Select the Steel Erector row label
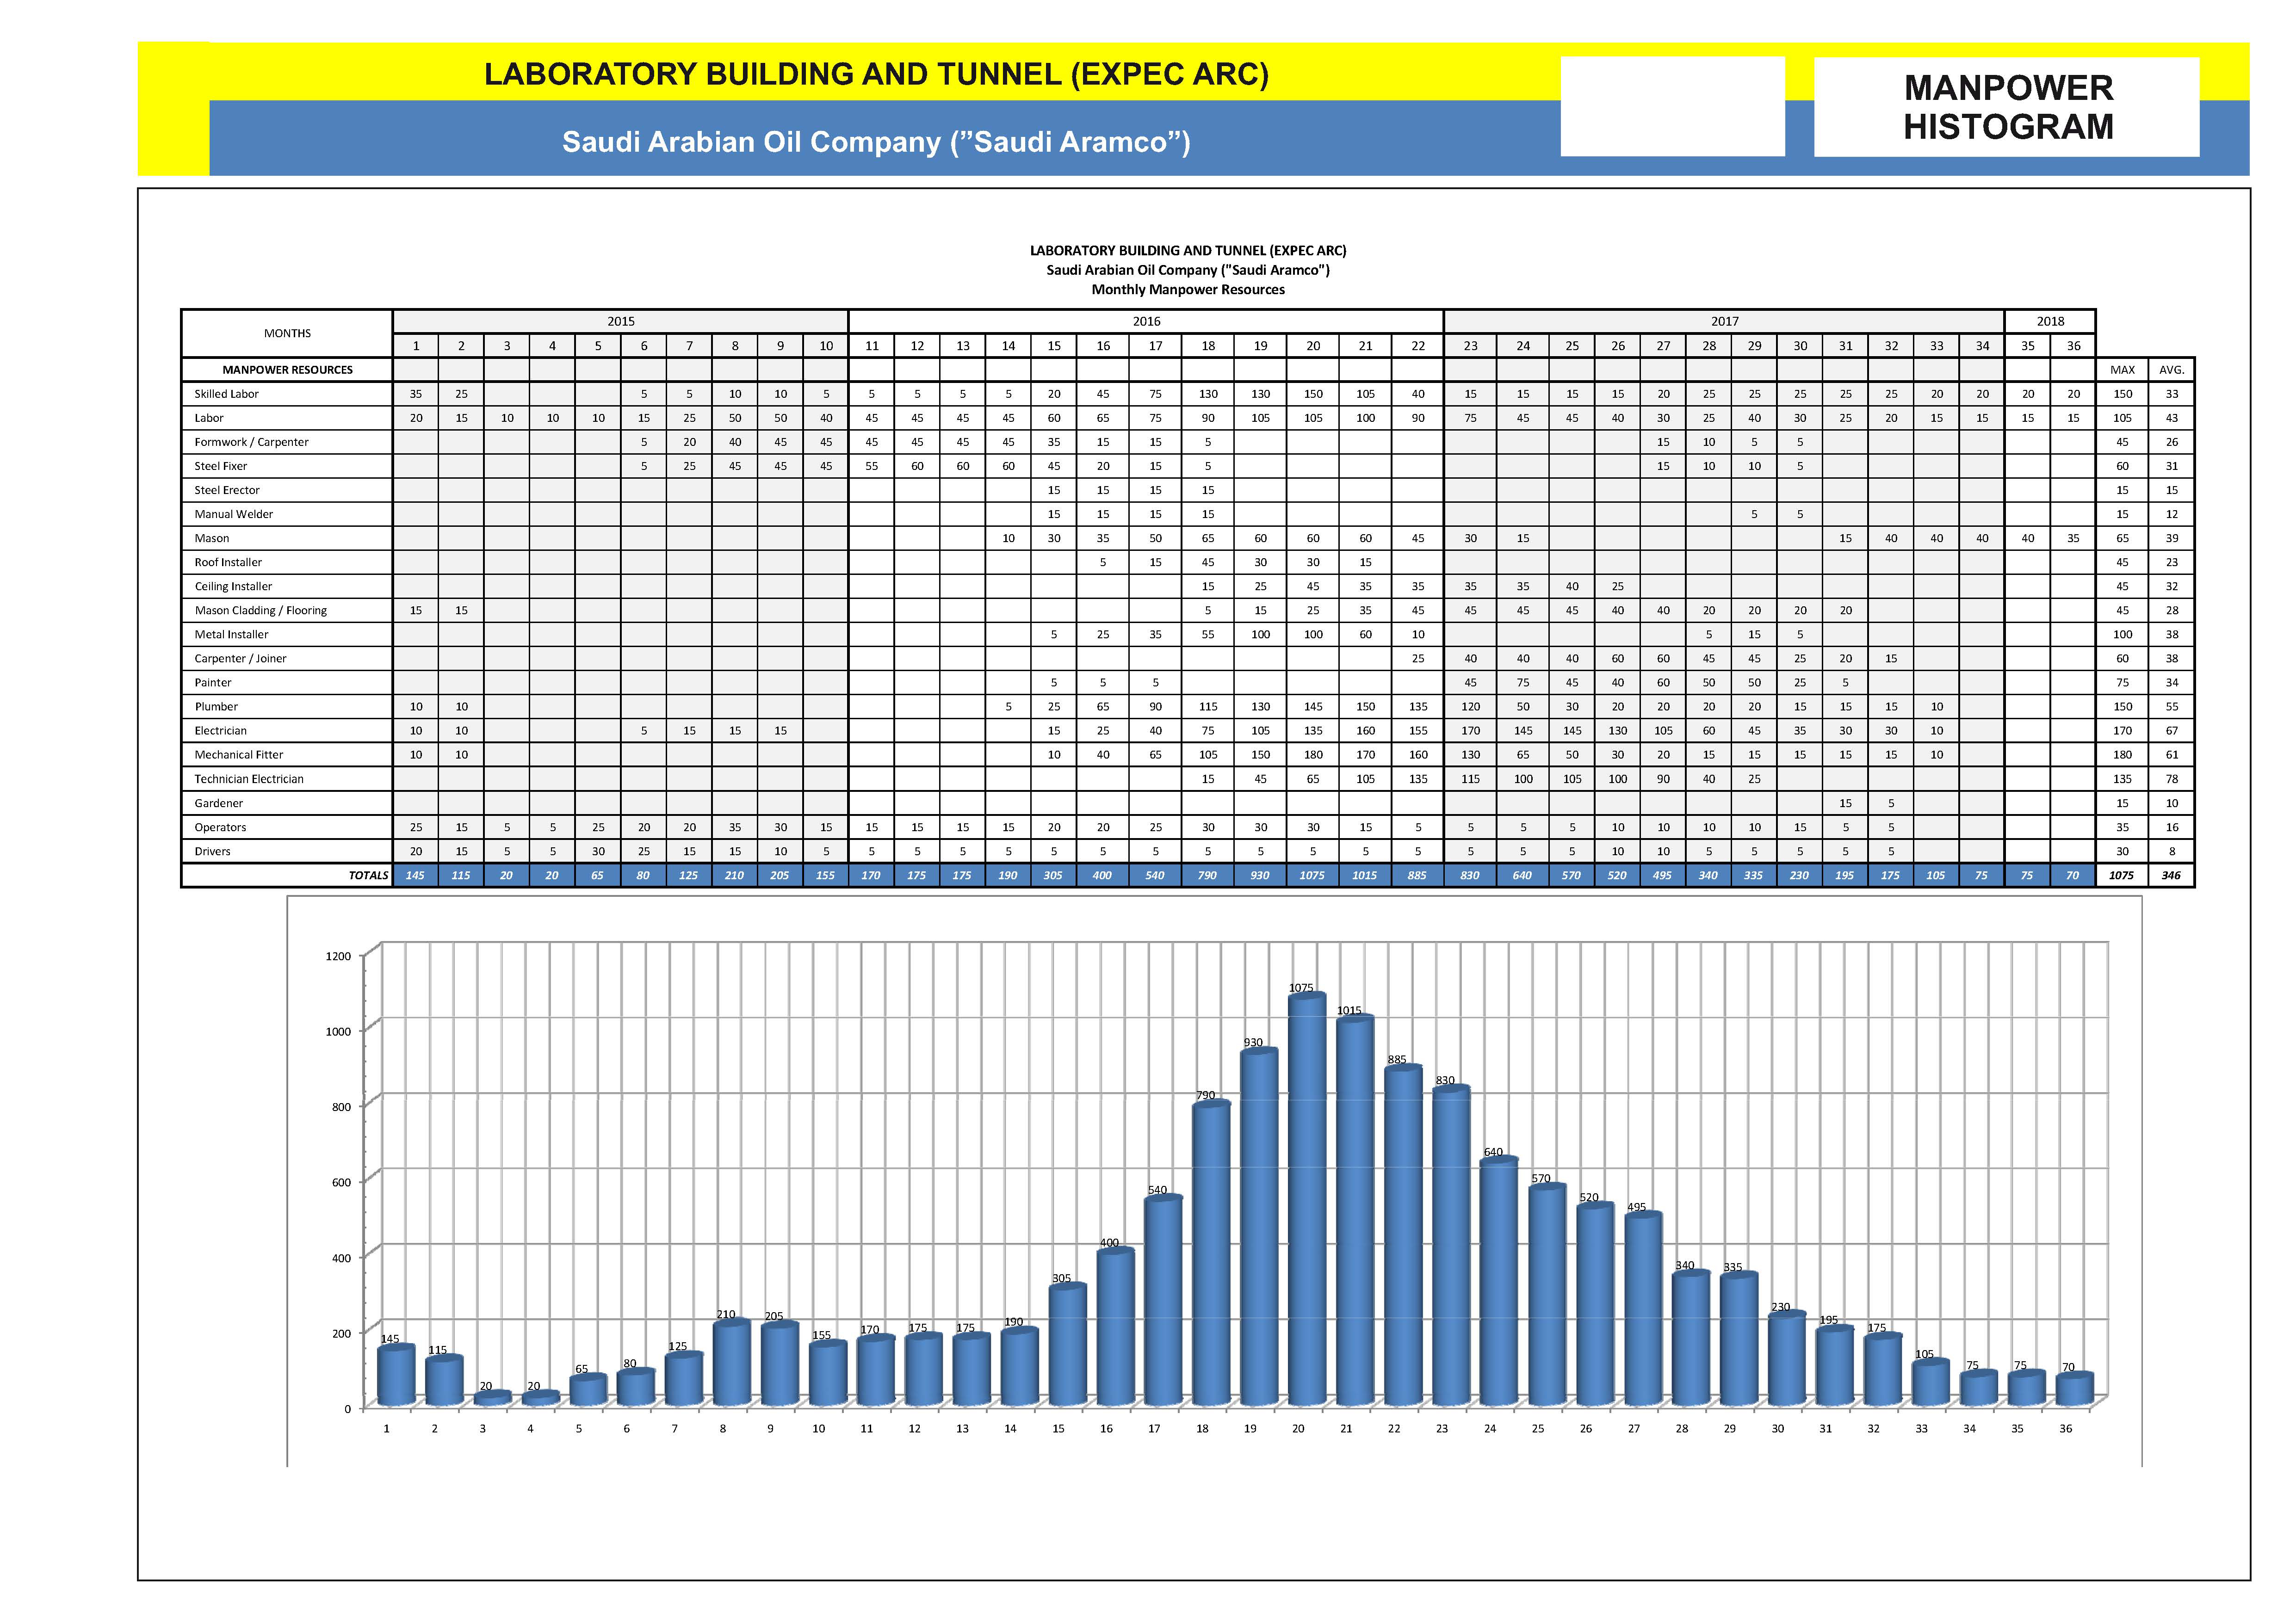2296x1623 pixels. 226,490
